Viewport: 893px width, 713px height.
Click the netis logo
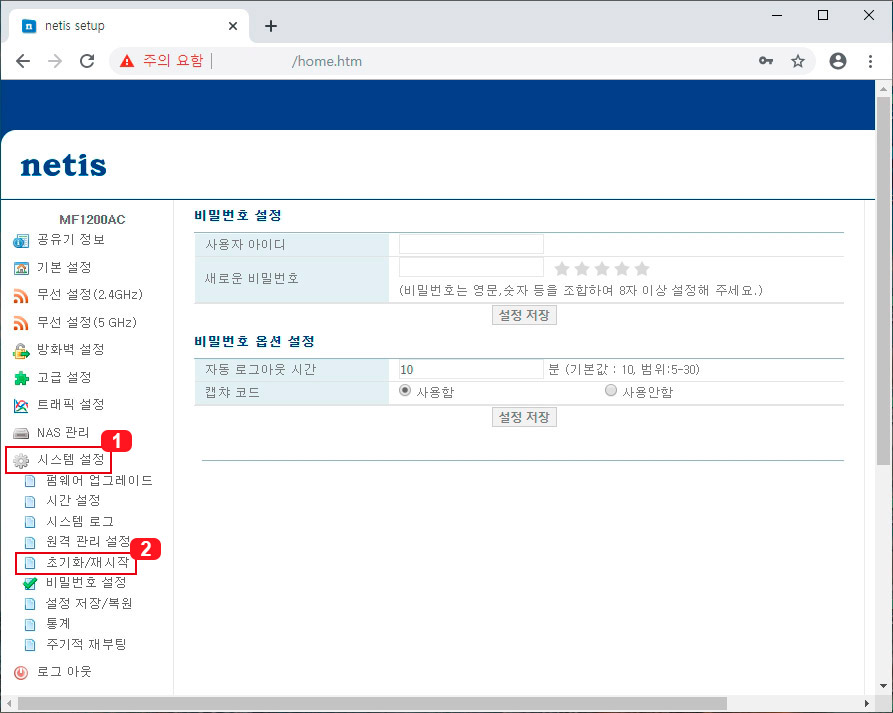(63, 166)
